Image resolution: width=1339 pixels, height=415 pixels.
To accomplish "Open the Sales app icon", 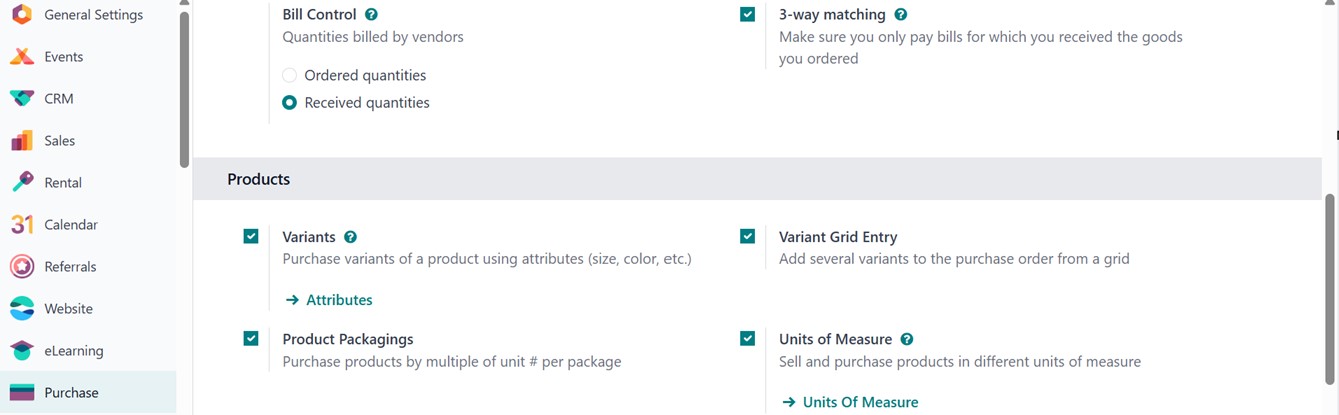I will 22,141.
